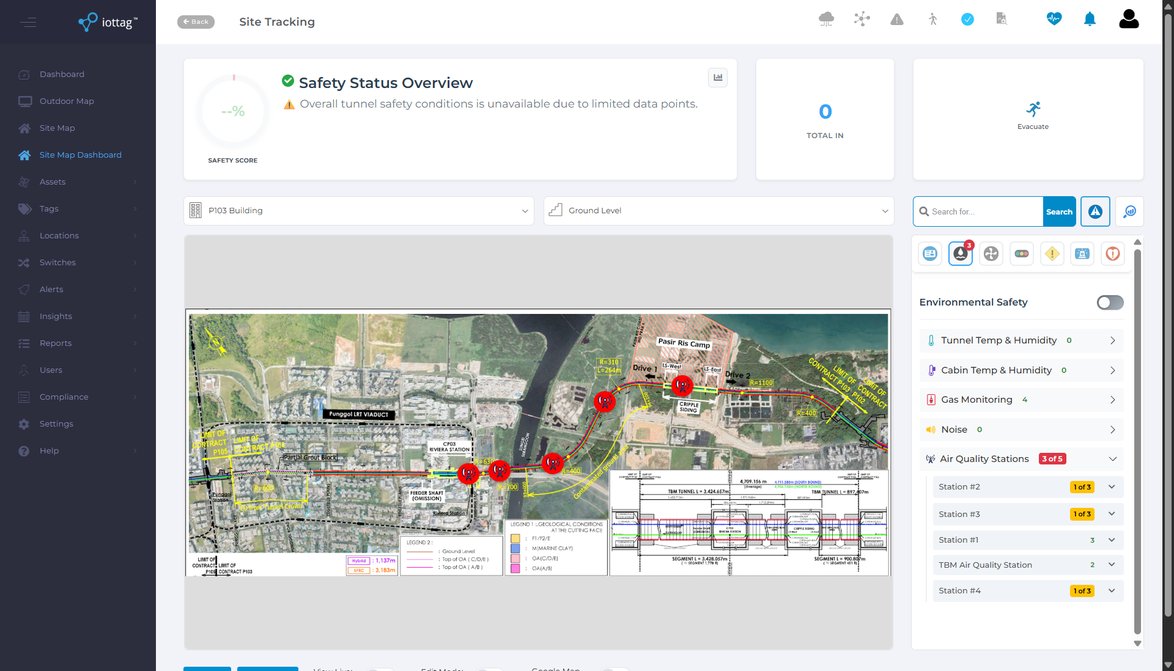This screenshot has height=671, width=1174.
Task: Toggle the Environmental Safety switch
Action: click(x=1110, y=303)
